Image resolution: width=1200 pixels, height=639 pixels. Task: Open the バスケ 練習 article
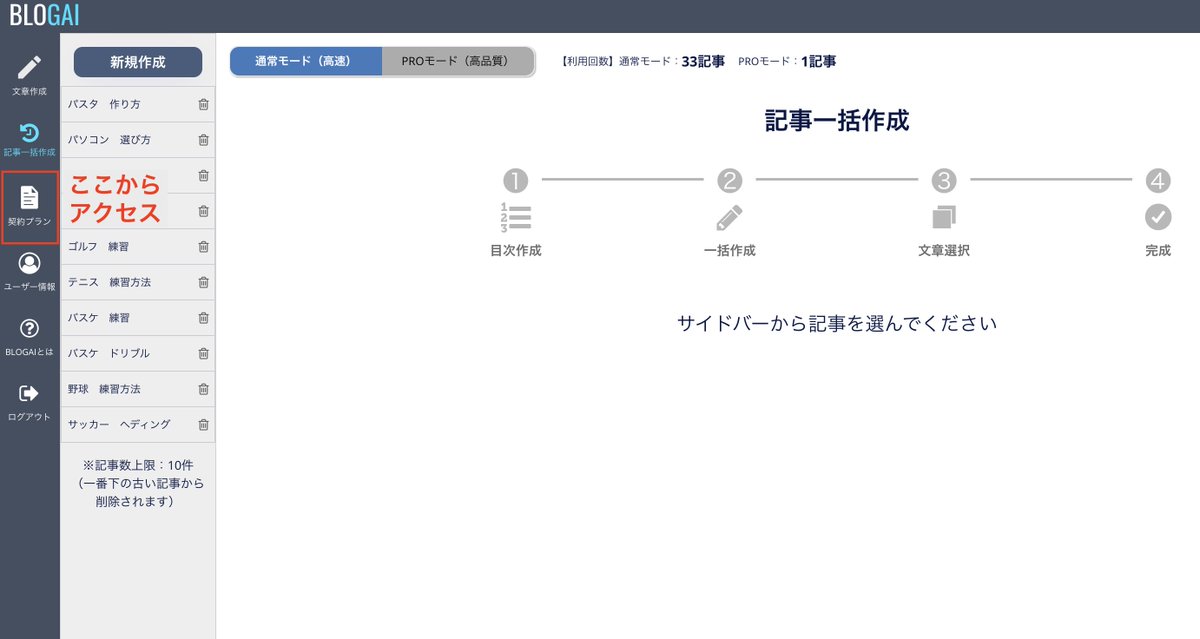[138, 318]
